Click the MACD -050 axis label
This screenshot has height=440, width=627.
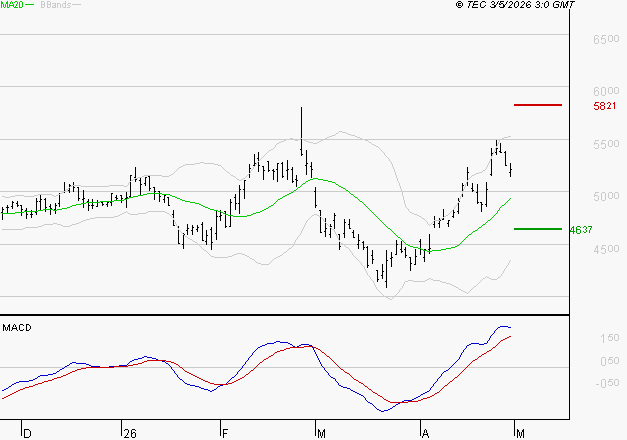[607, 383]
